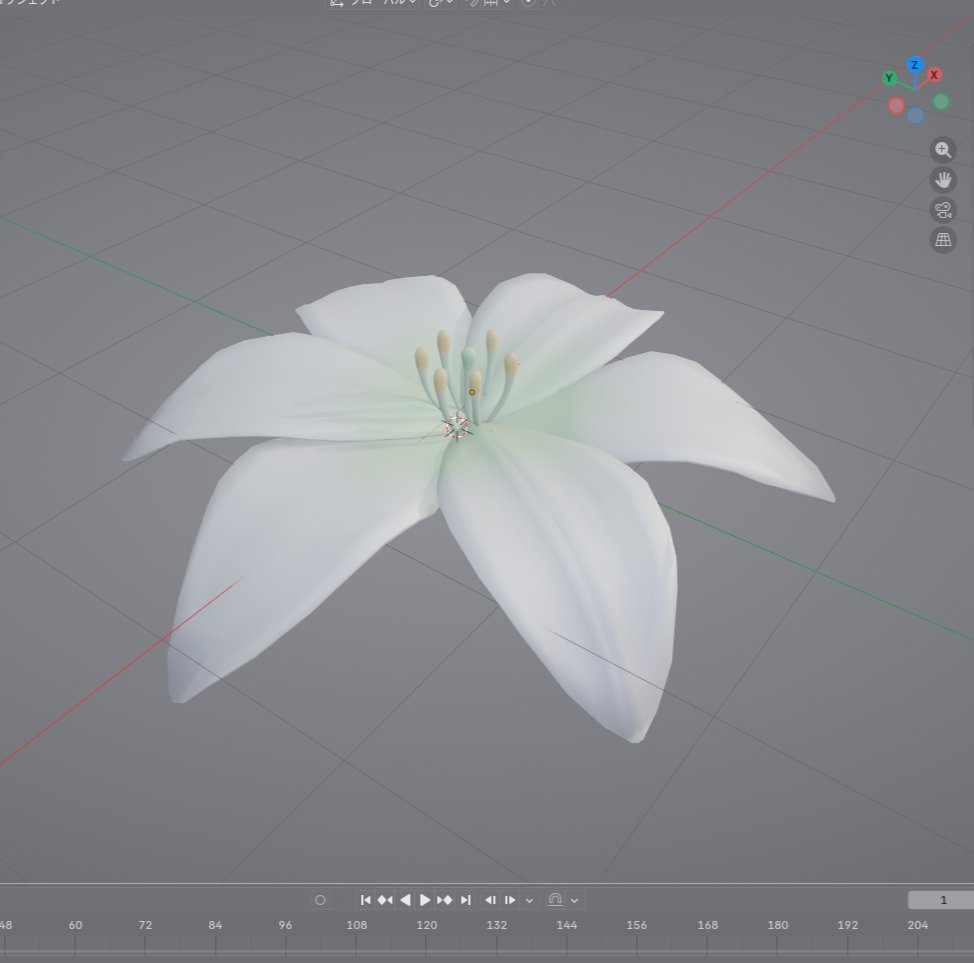Viewport: 974px width, 963px height.
Task: Step forward one frame in timeline
Action: click(510, 900)
